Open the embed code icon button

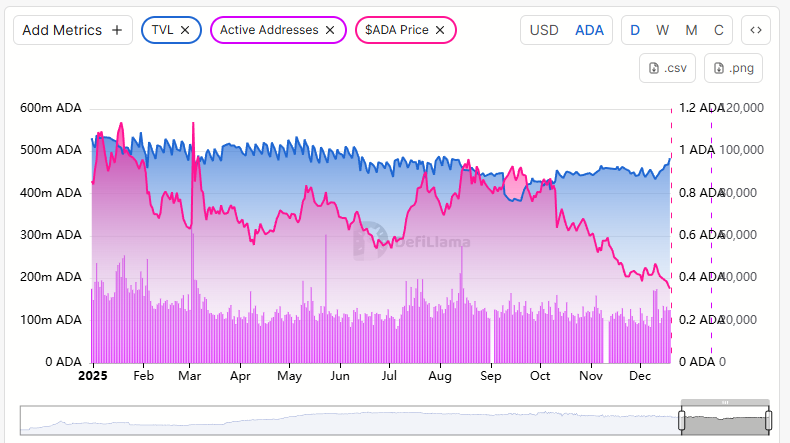756,30
